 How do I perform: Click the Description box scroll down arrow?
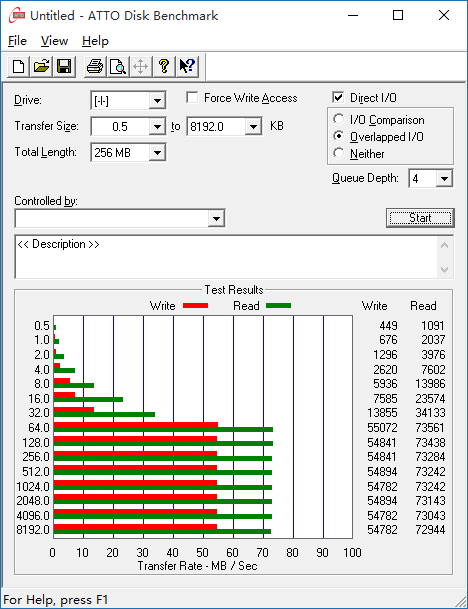pyautogui.click(x=444, y=270)
